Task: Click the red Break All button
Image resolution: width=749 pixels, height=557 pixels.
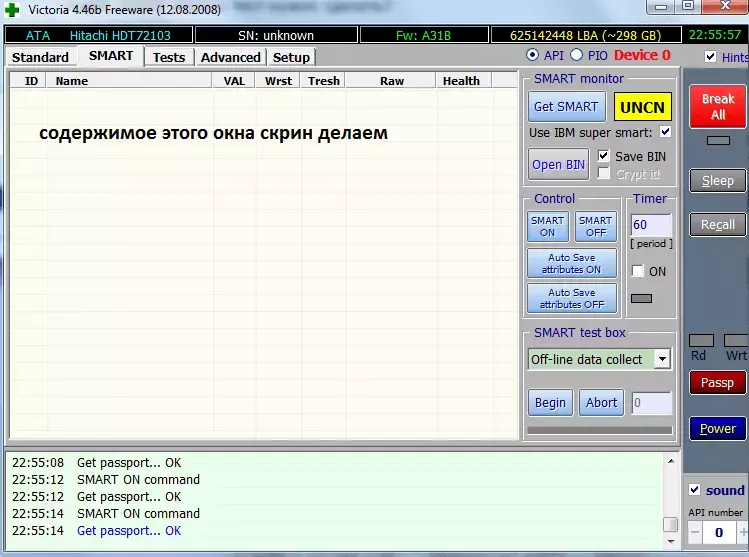Action: coord(717,107)
